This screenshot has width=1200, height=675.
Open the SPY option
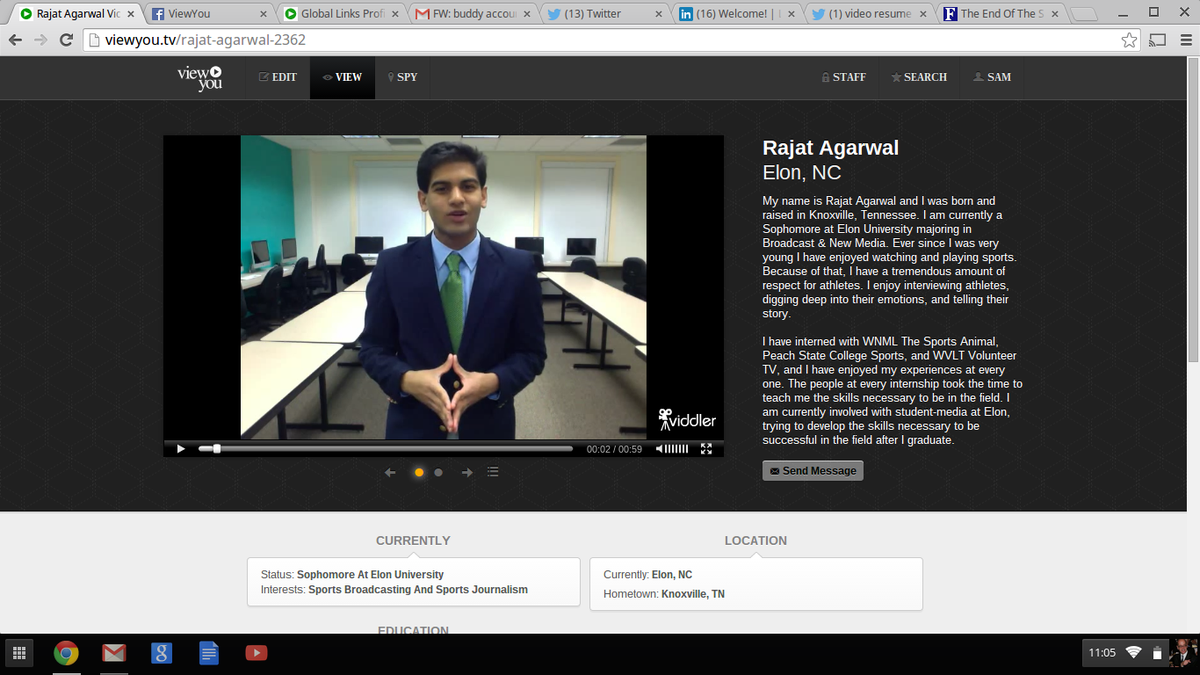pyautogui.click(x=402, y=77)
